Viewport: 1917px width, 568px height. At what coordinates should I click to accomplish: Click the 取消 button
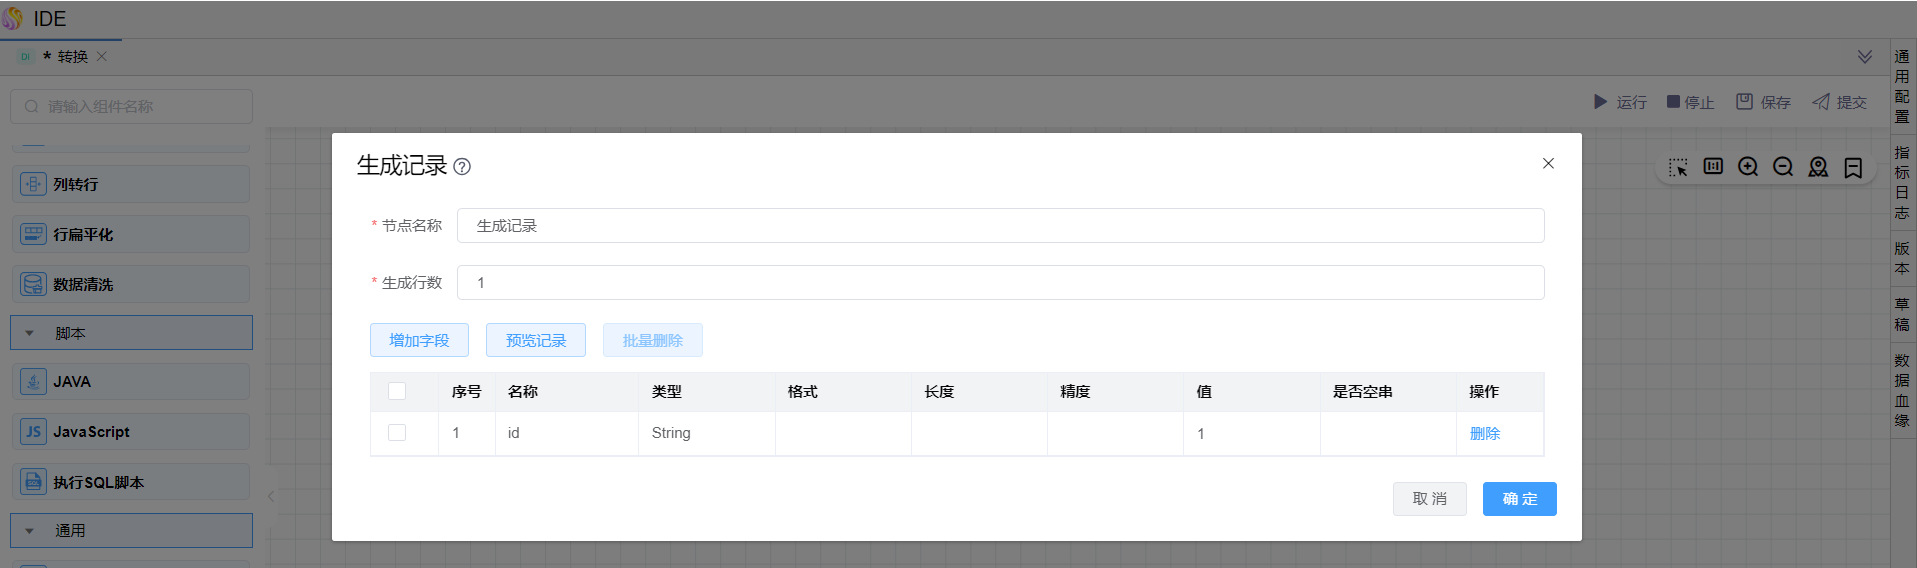[1430, 499]
